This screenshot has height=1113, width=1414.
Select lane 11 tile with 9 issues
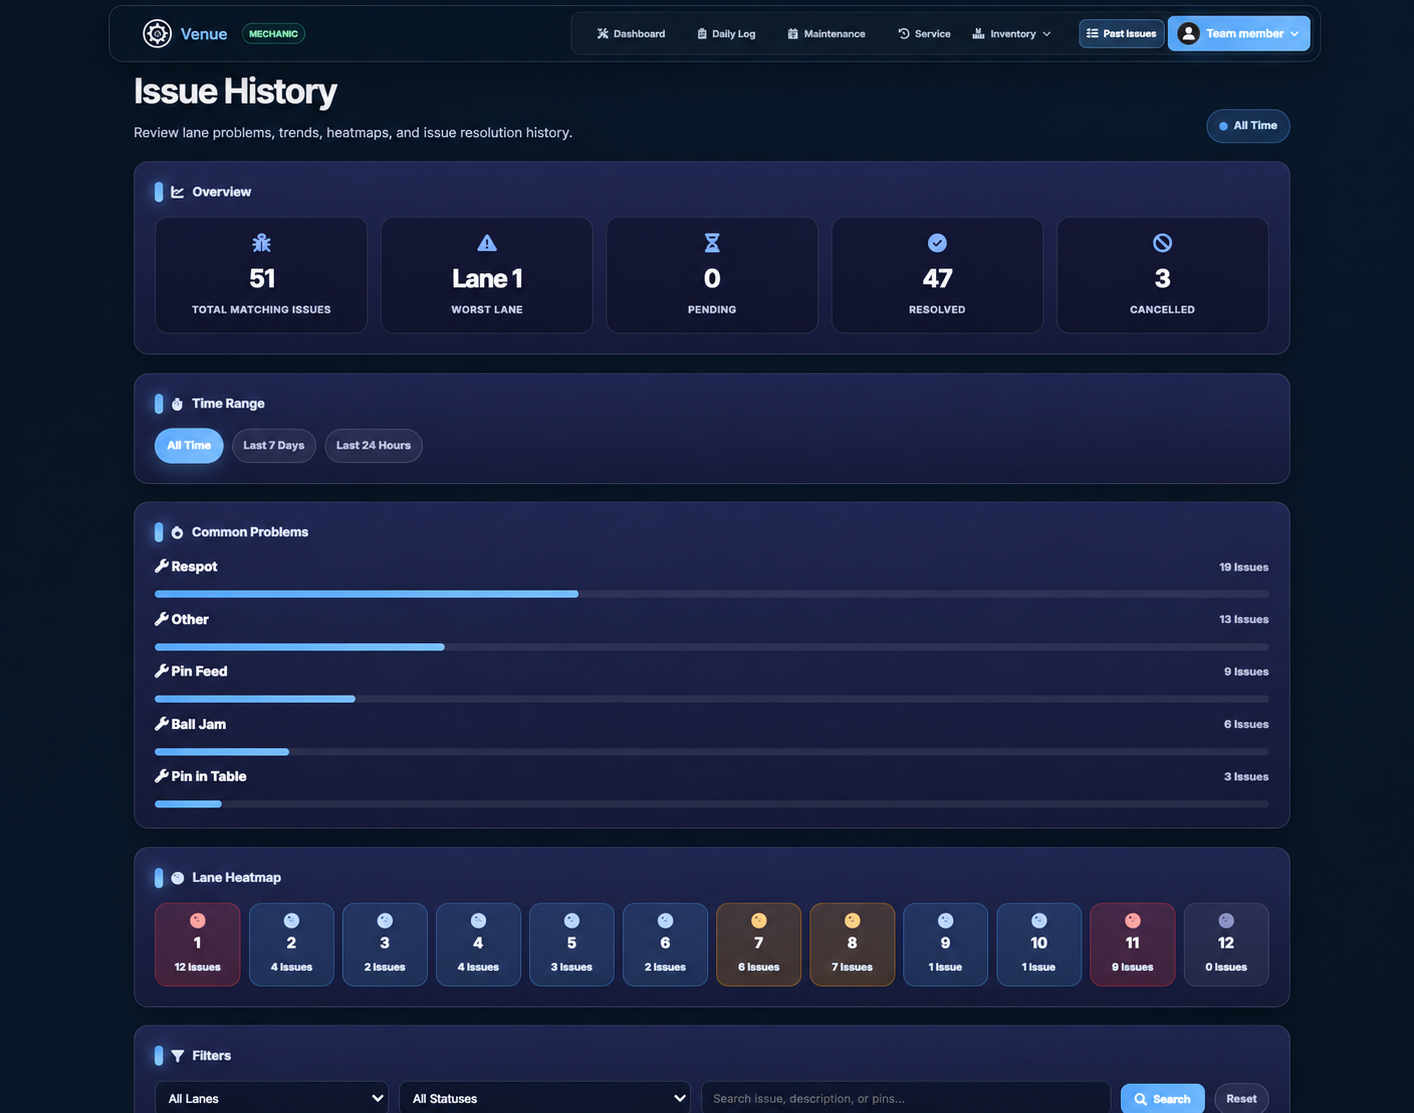point(1132,945)
